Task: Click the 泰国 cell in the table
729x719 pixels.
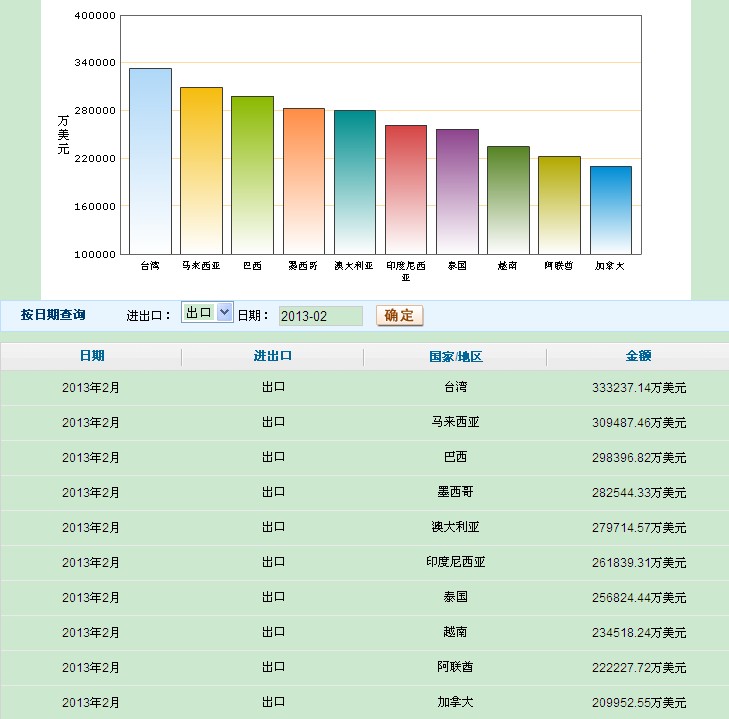Action: pyautogui.click(x=456, y=597)
